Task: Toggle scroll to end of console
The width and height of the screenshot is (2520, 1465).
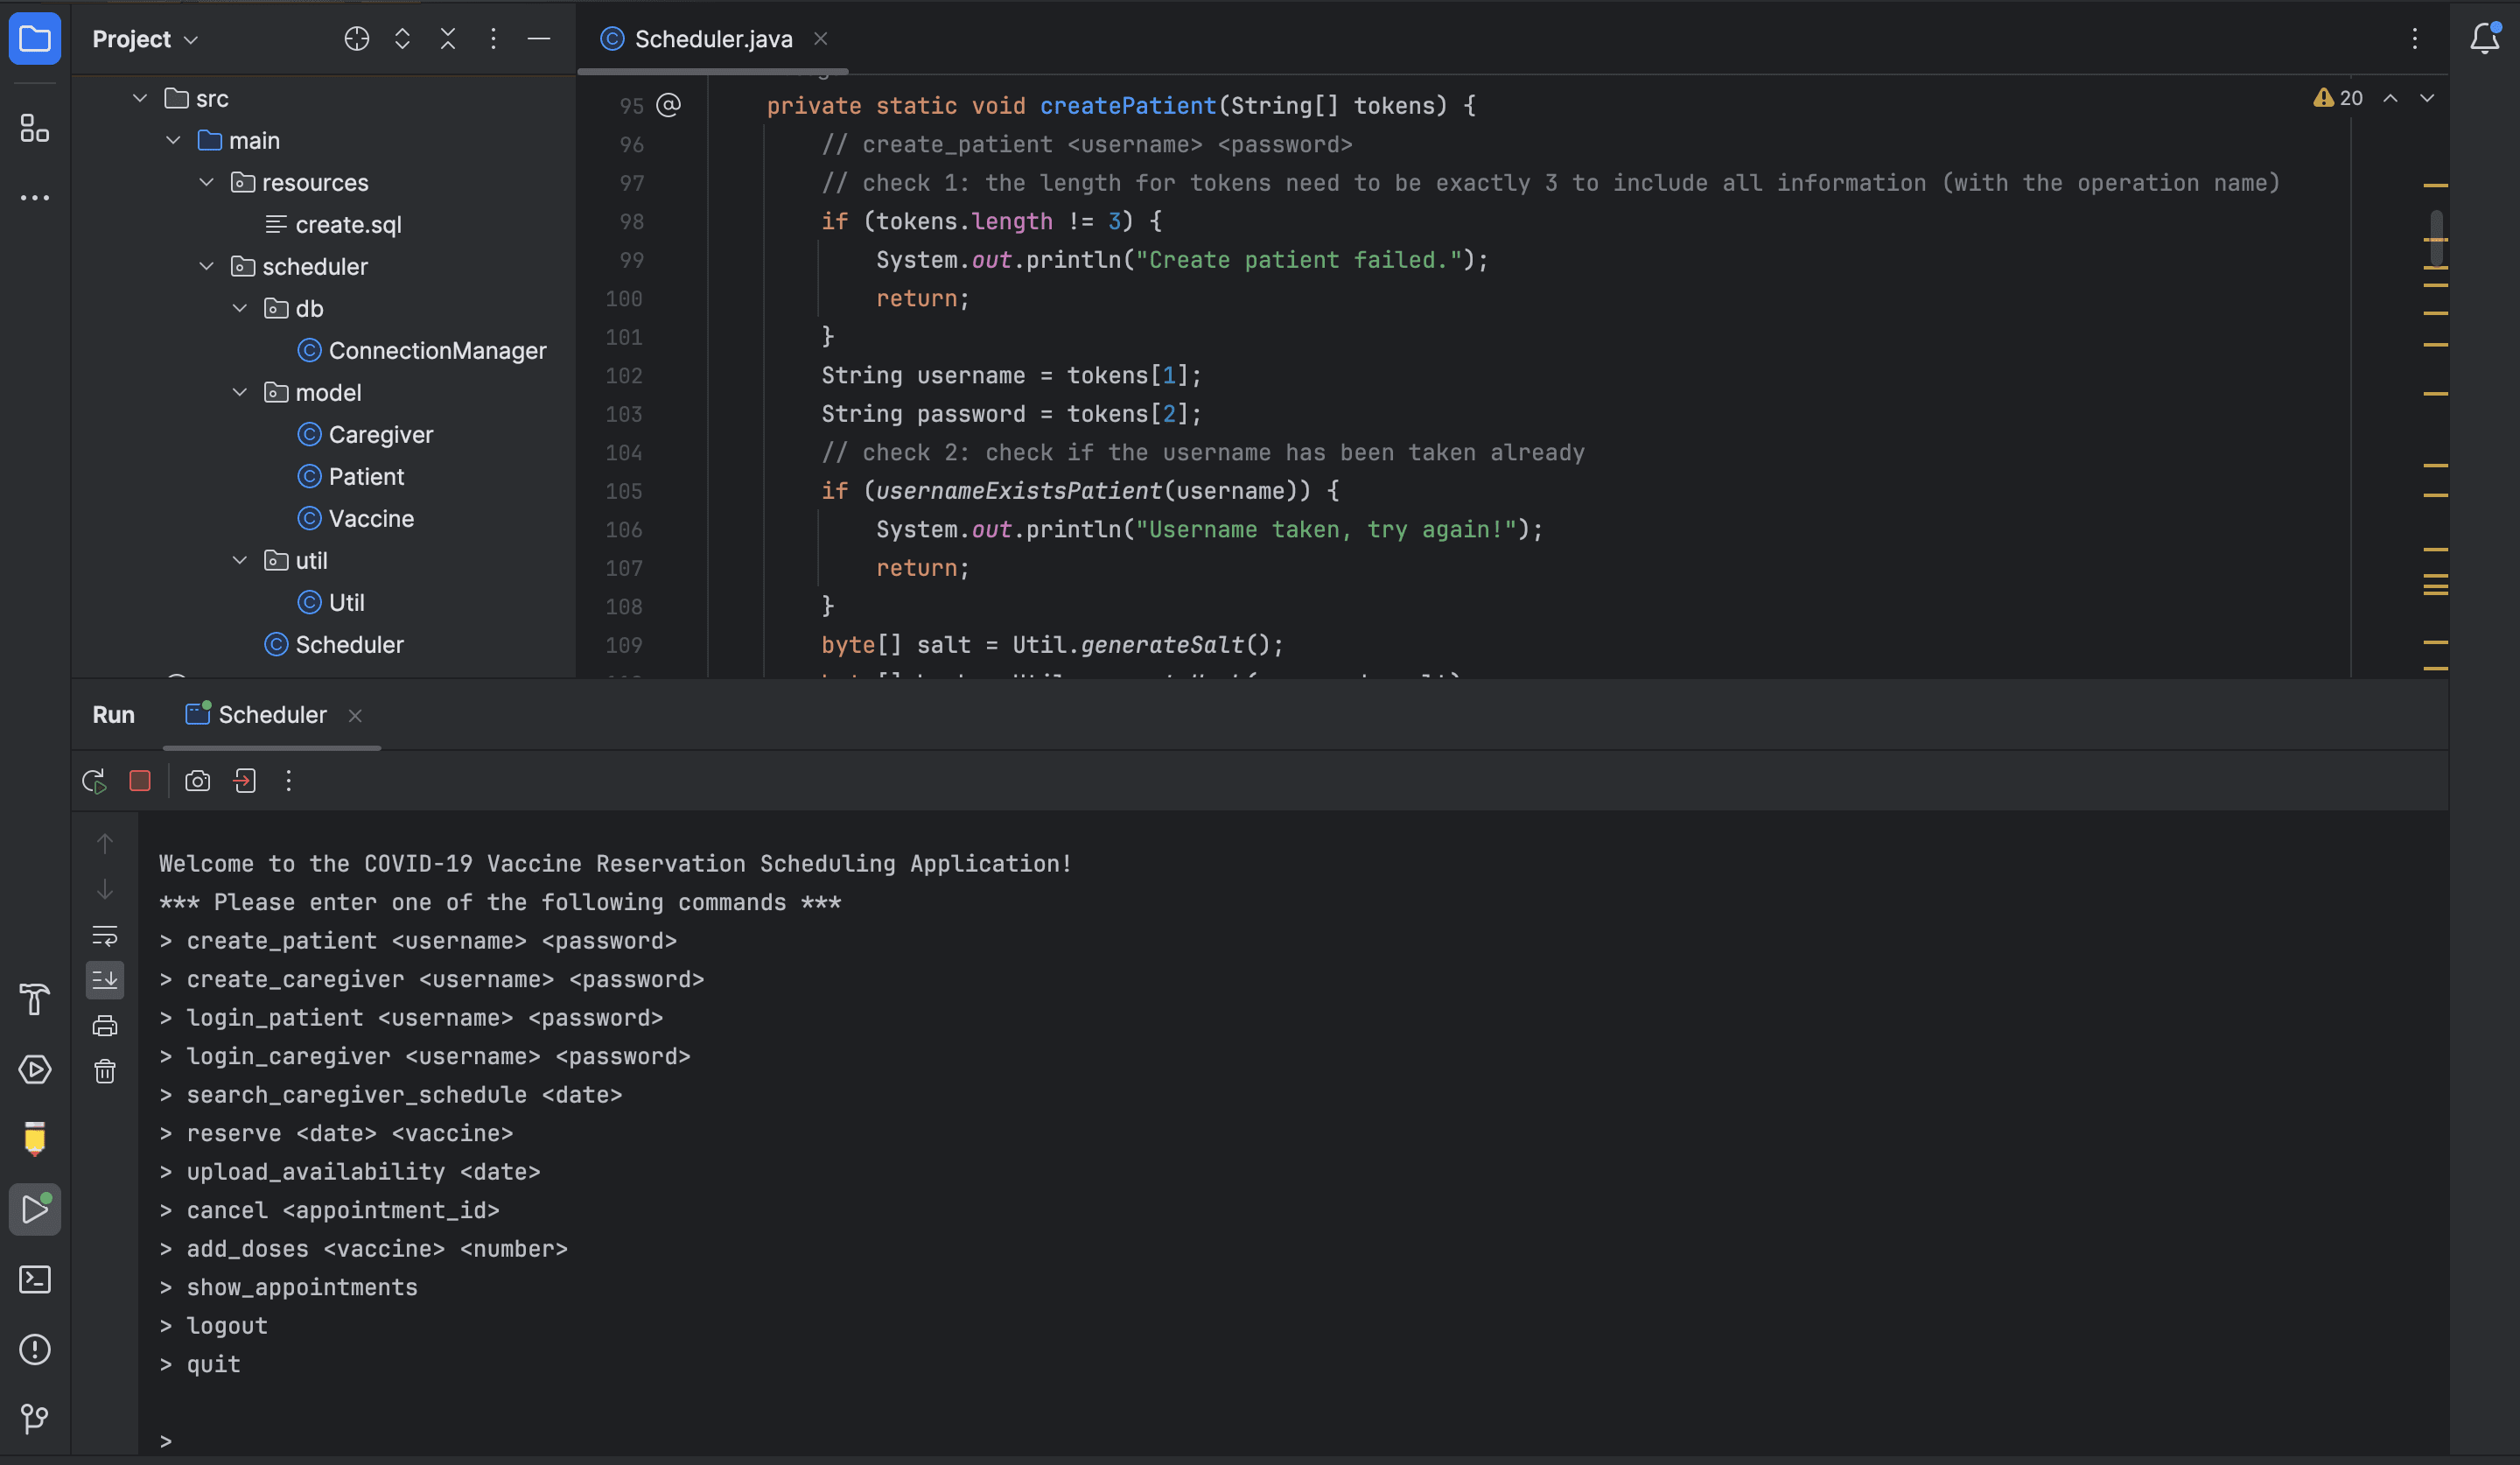Action: click(x=105, y=980)
